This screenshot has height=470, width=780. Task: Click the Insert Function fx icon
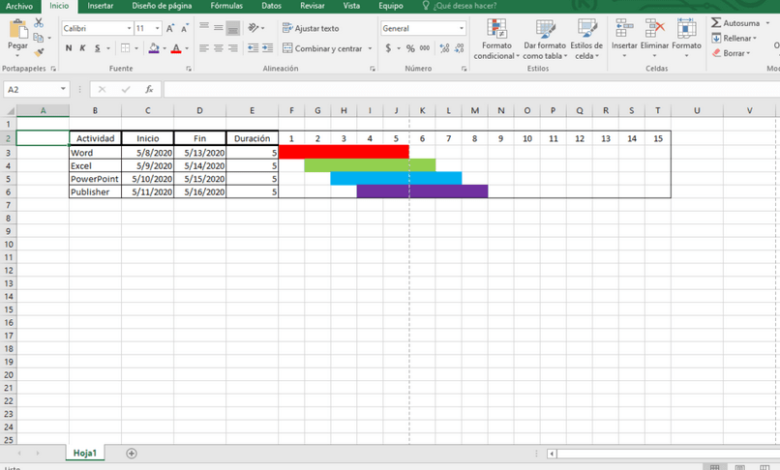pyautogui.click(x=149, y=90)
